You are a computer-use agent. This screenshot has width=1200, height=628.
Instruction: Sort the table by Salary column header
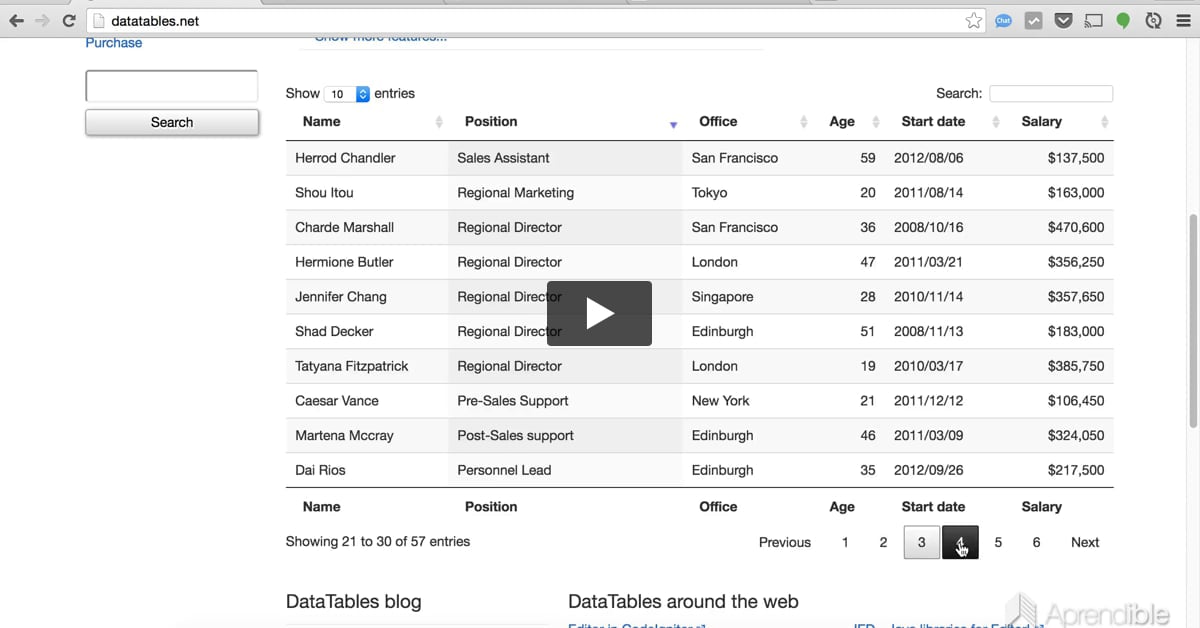tap(1058, 122)
